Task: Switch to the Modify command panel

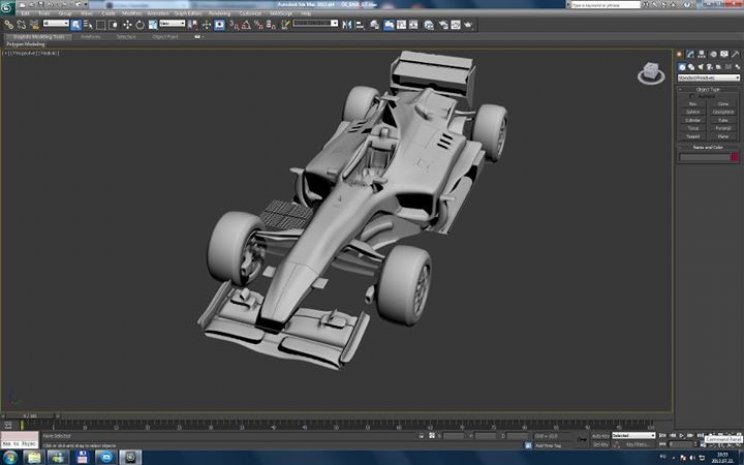Action: 690,55
